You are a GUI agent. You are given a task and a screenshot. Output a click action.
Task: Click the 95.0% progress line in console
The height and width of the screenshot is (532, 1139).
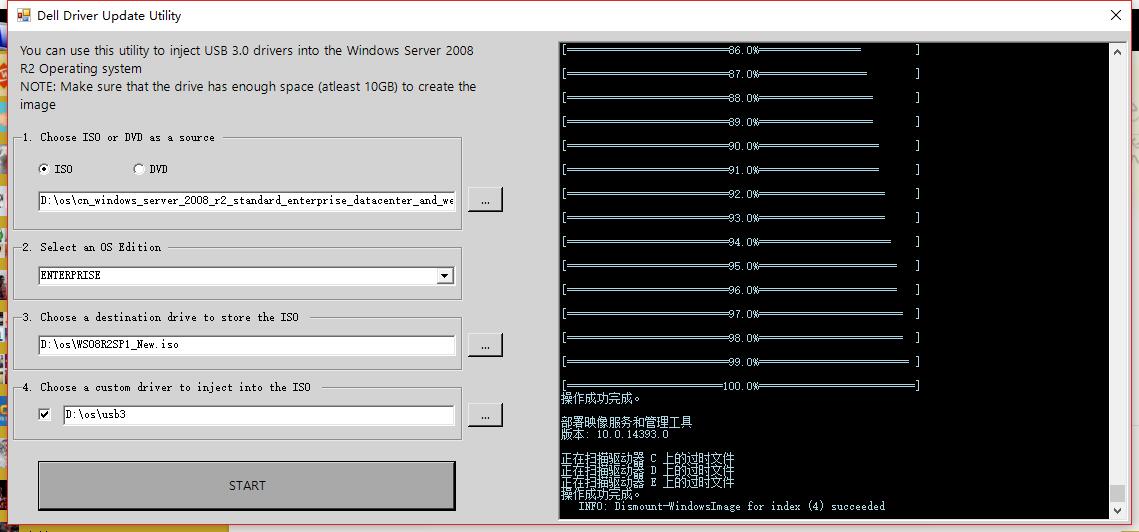click(x=741, y=265)
